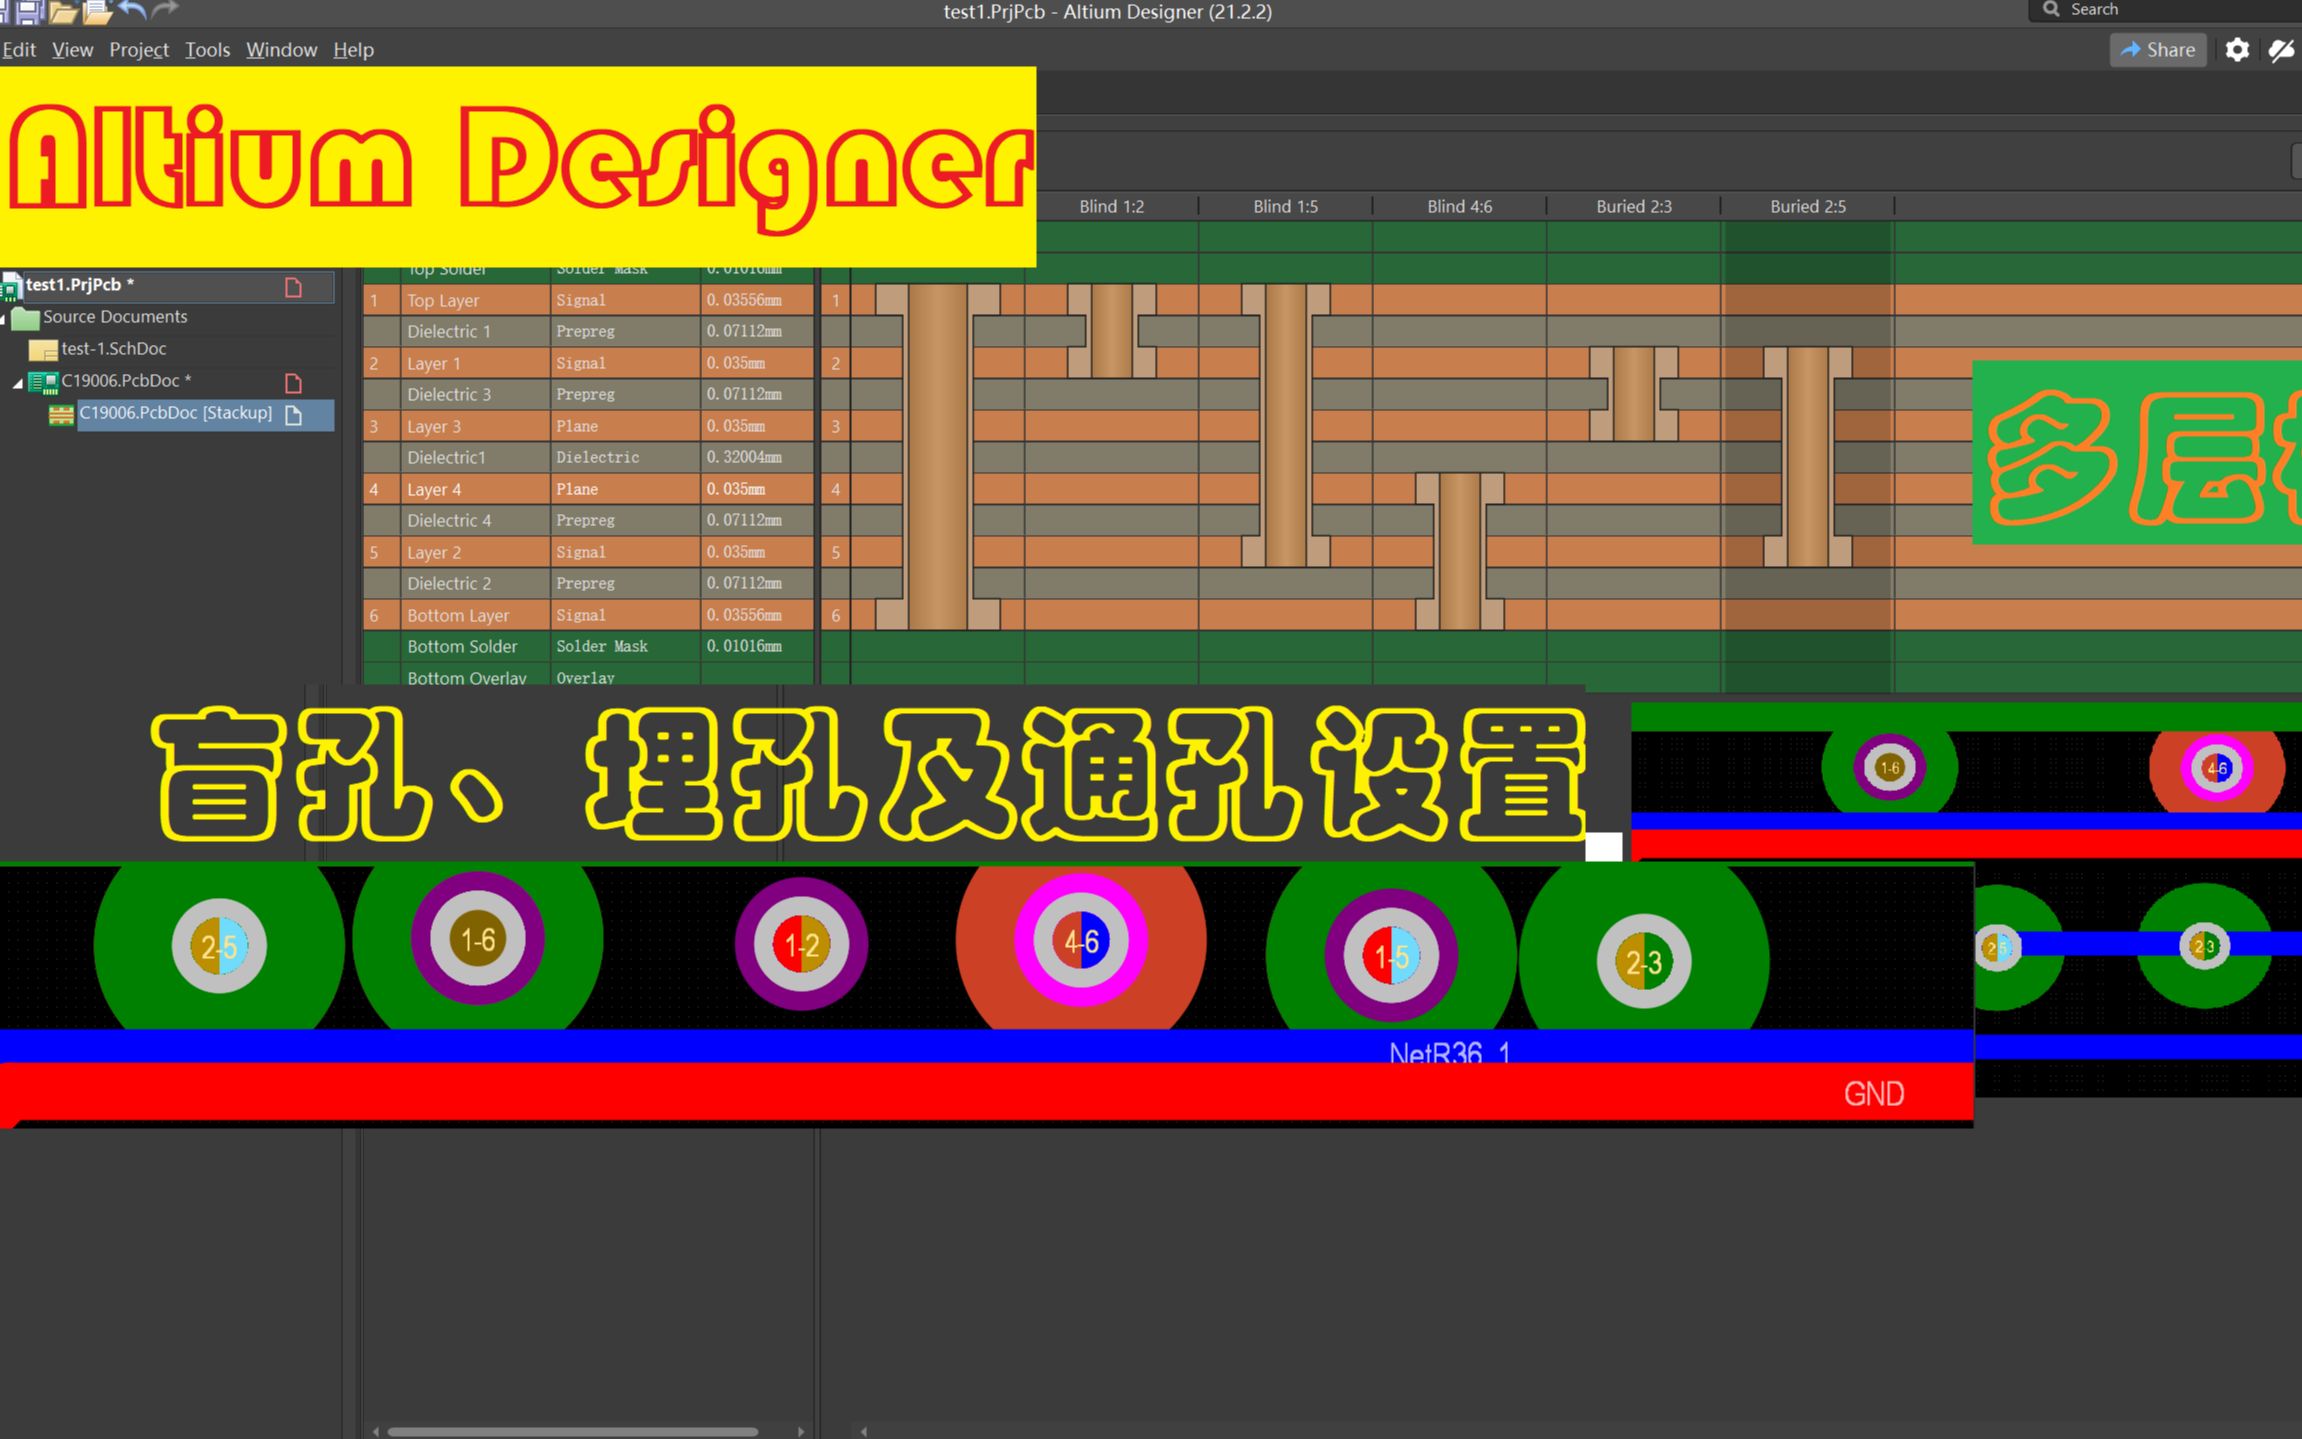Click left arrow of via view scrollbar
Viewport: 2302px width, 1439px height.
[x=864, y=1431]
